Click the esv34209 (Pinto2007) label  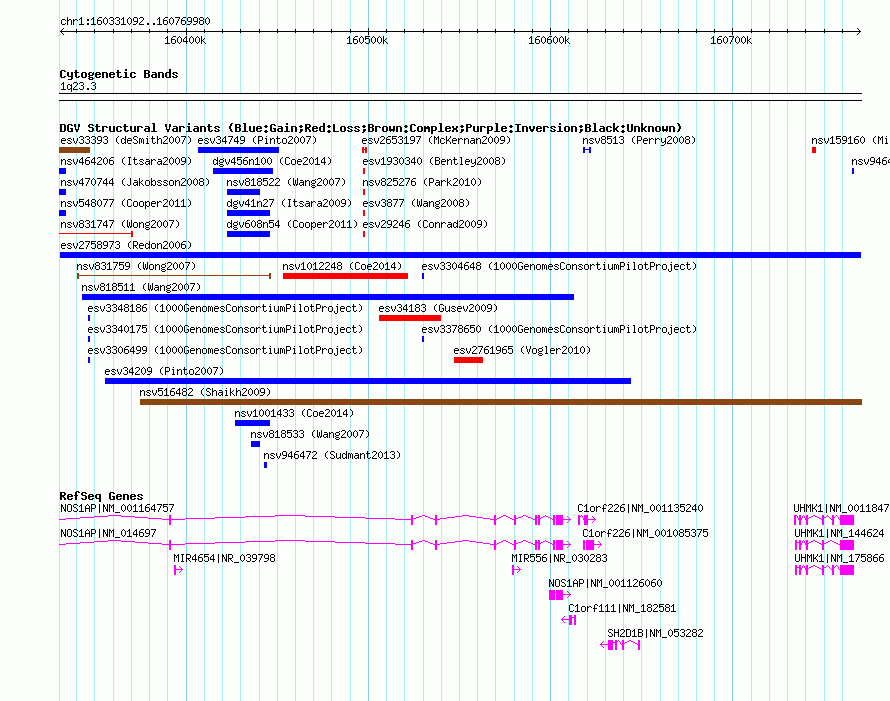click(x=164, y=371)
